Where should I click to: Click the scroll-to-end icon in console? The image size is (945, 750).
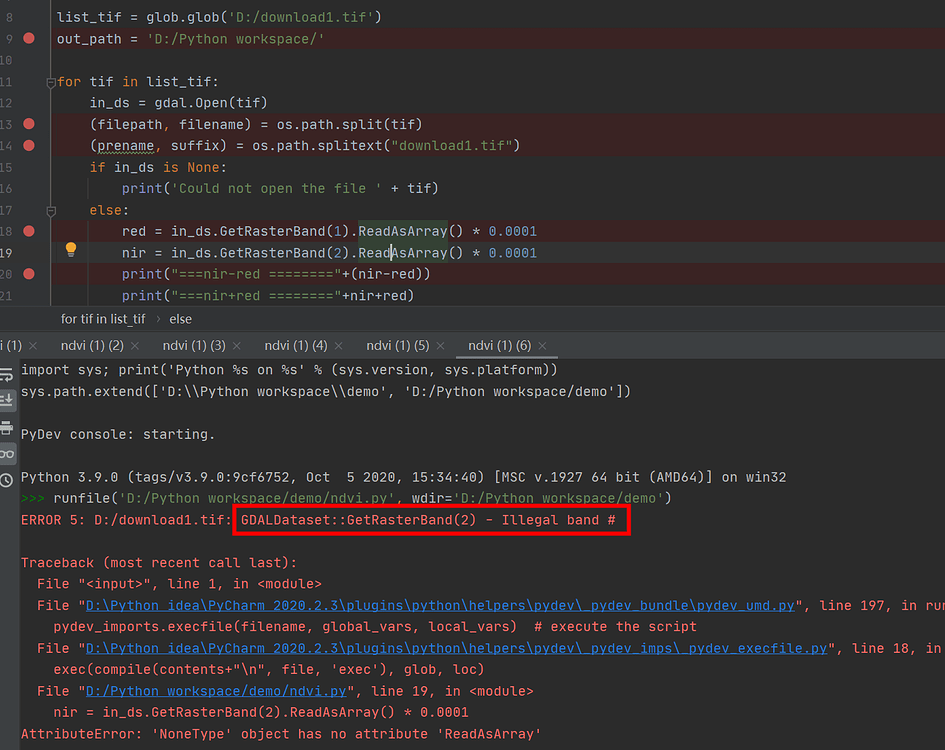click(x=7, y=399)
